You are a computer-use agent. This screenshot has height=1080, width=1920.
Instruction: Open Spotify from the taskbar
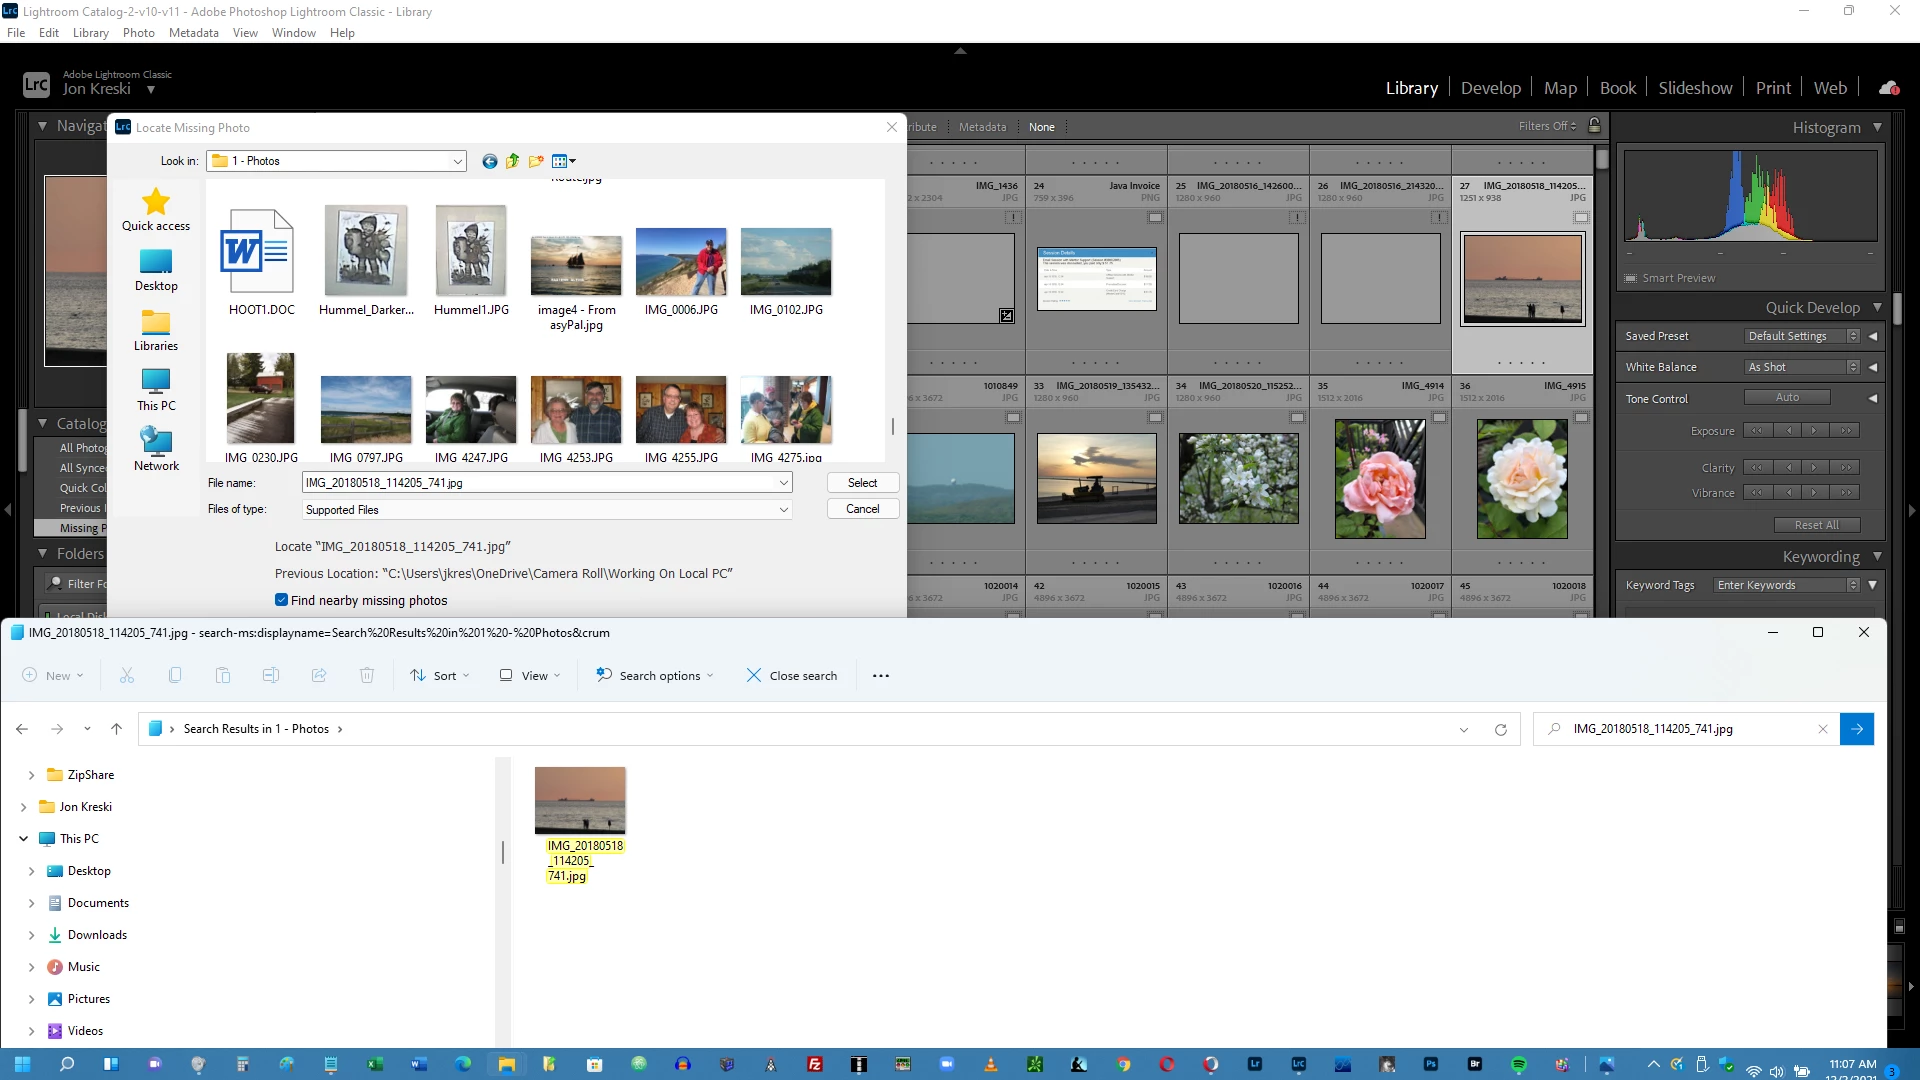click(1518, 1064)
